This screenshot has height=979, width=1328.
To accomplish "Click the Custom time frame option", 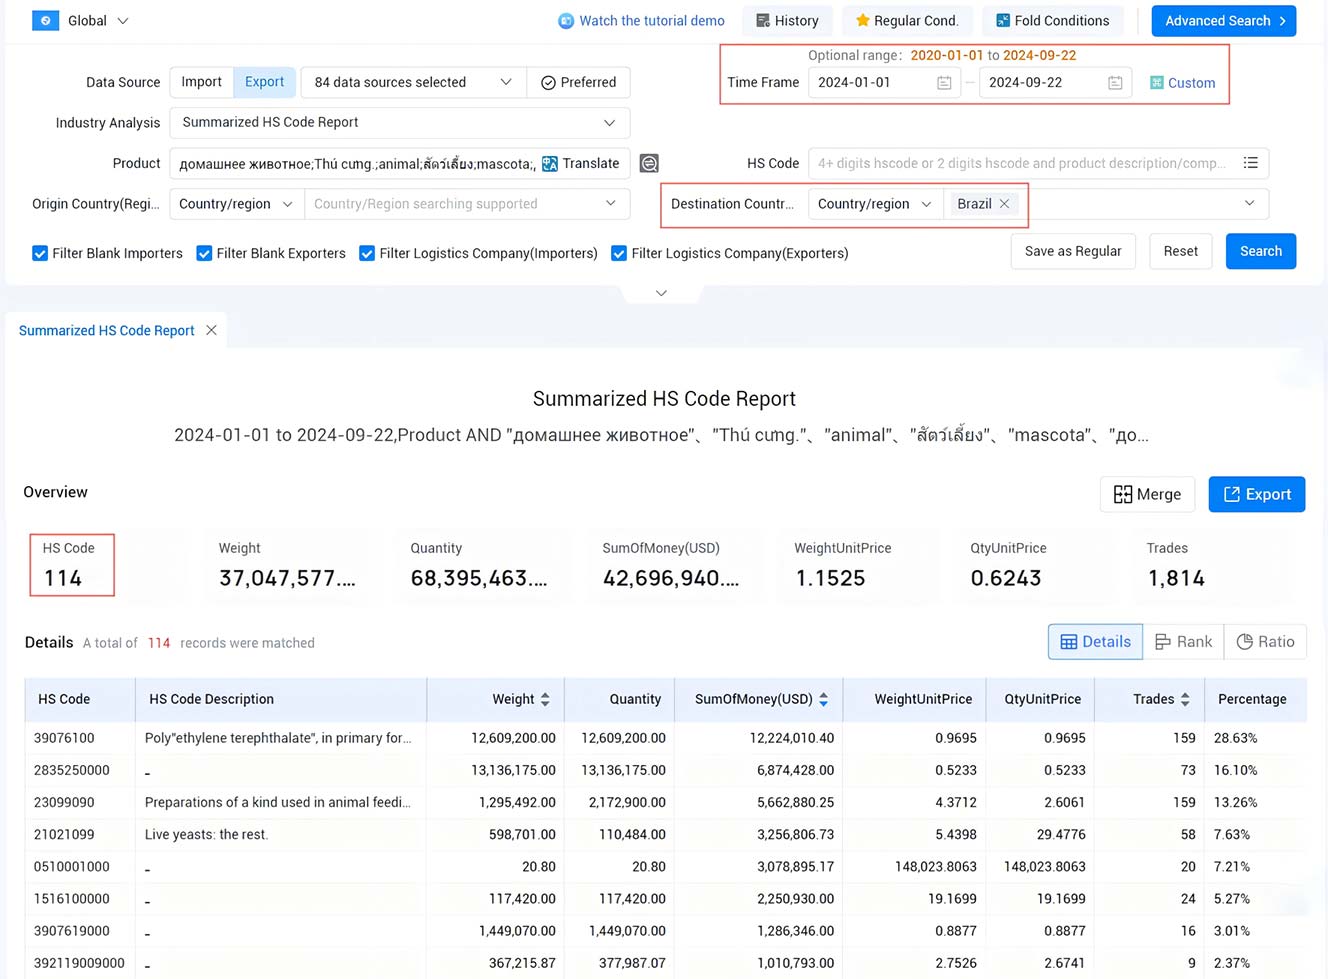I will (x=1183, y=83).
